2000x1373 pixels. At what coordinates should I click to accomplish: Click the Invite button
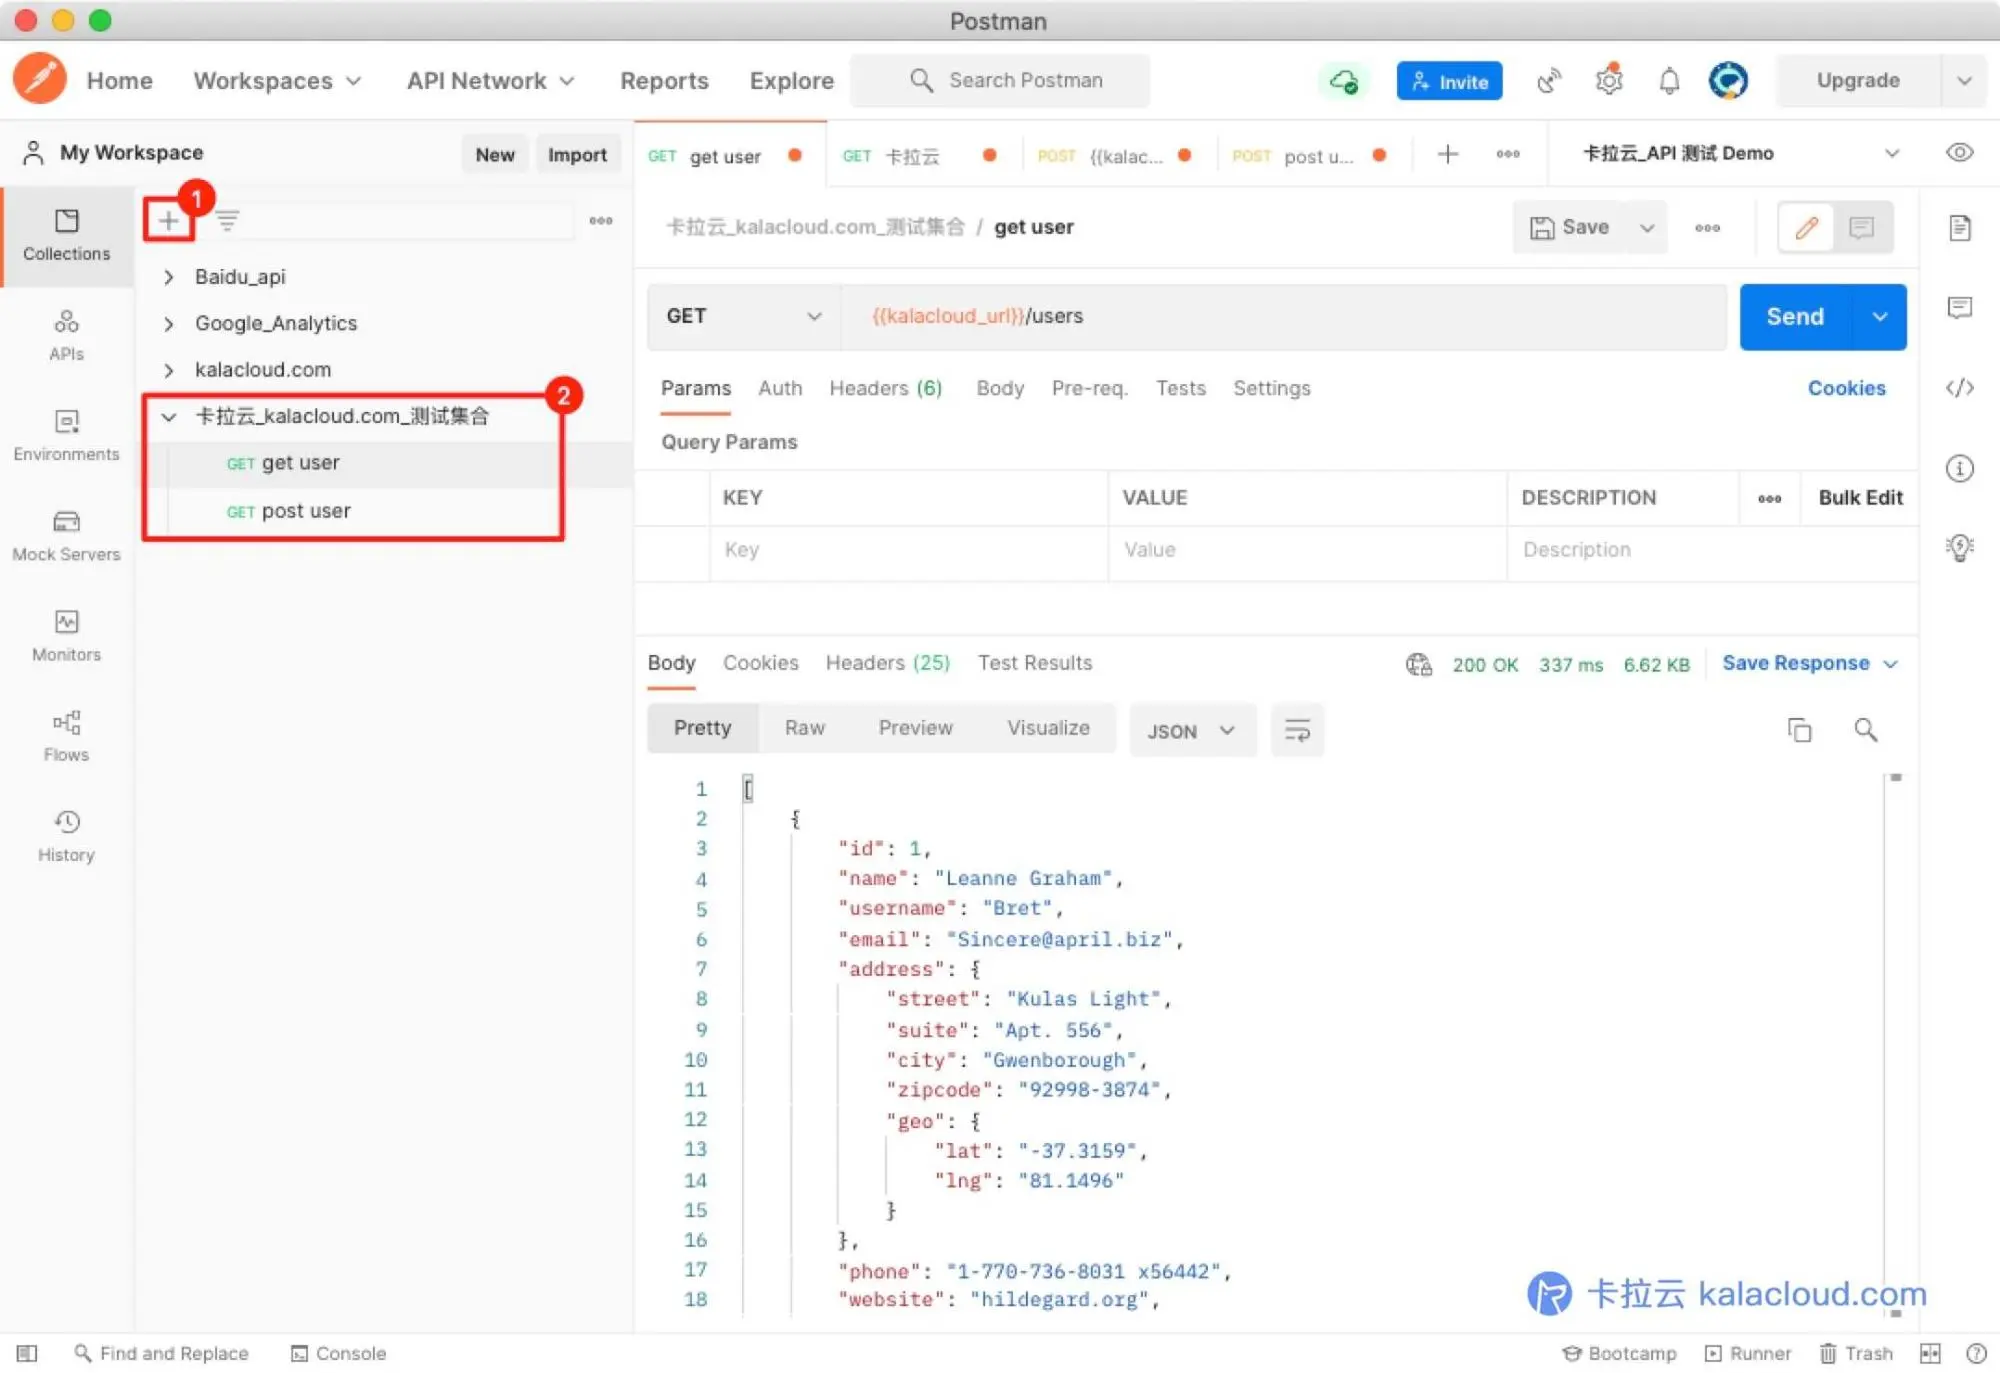pos(1449,82)
